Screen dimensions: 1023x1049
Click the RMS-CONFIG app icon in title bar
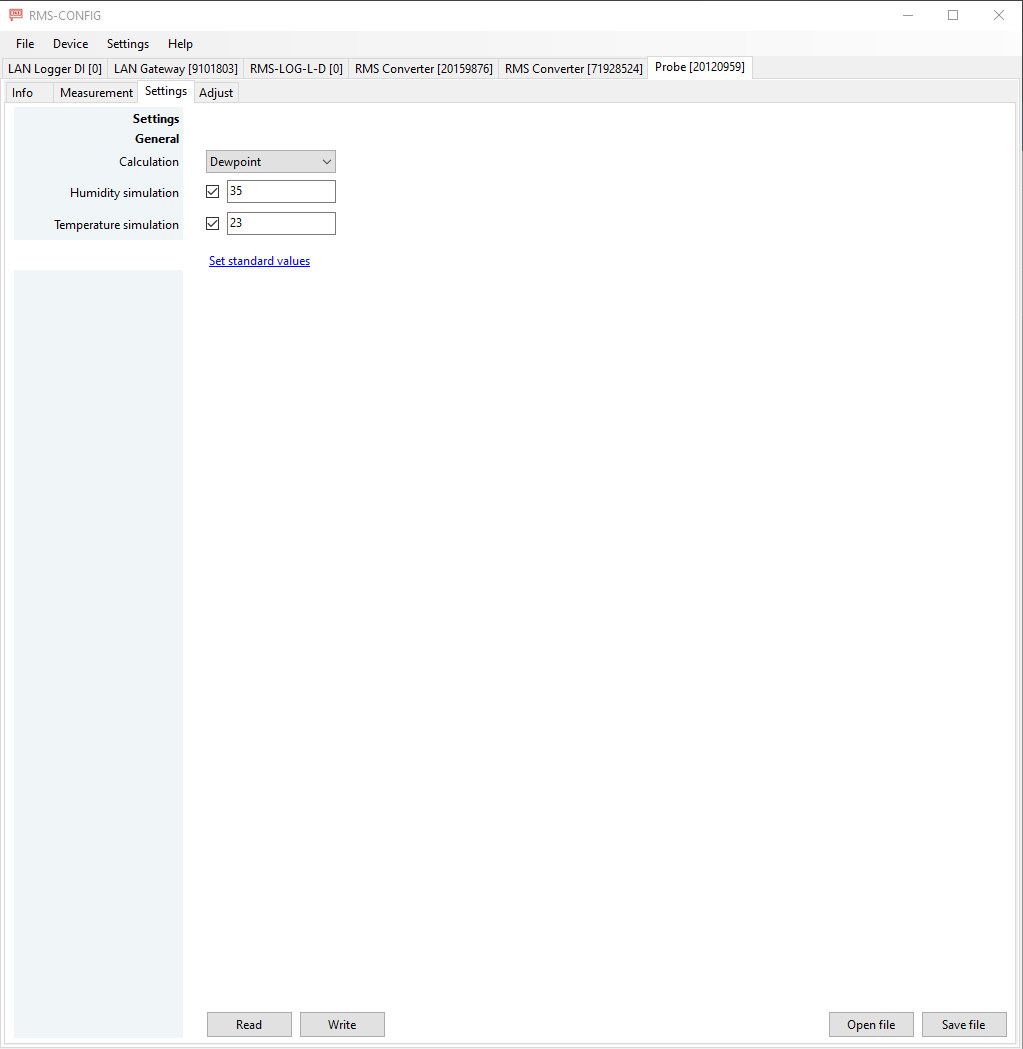(15, 15)
